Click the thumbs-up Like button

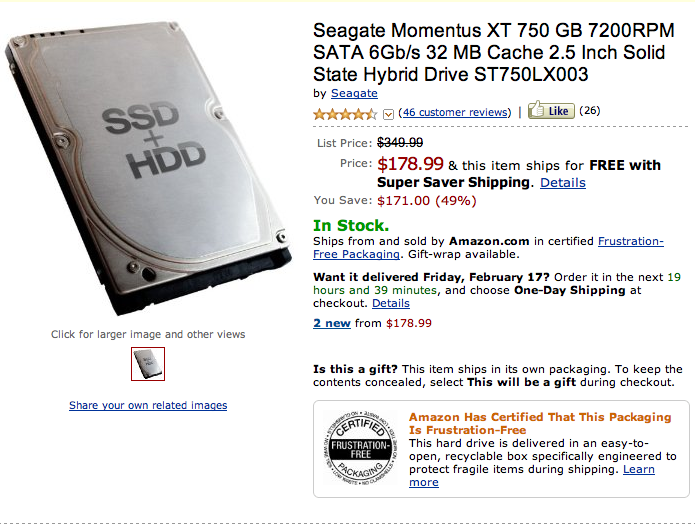click(x=551, y=111)
